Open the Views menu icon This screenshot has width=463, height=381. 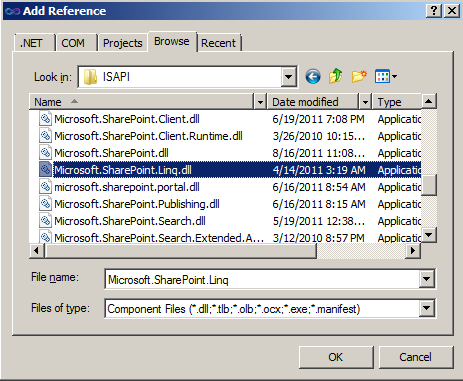[x=382, y=76]
